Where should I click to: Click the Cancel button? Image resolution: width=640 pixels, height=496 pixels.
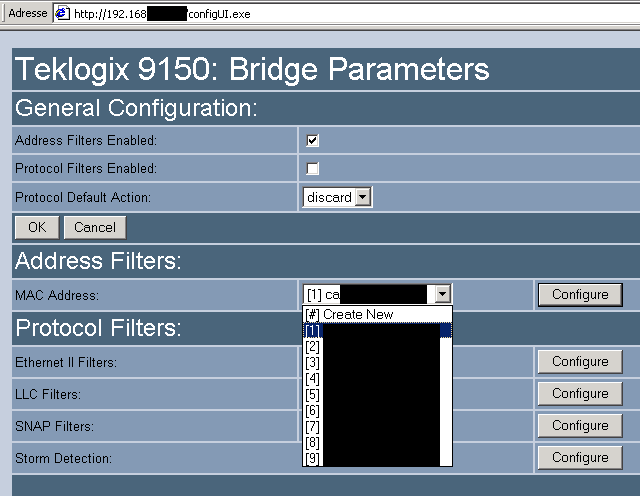(x=95, y=227)
